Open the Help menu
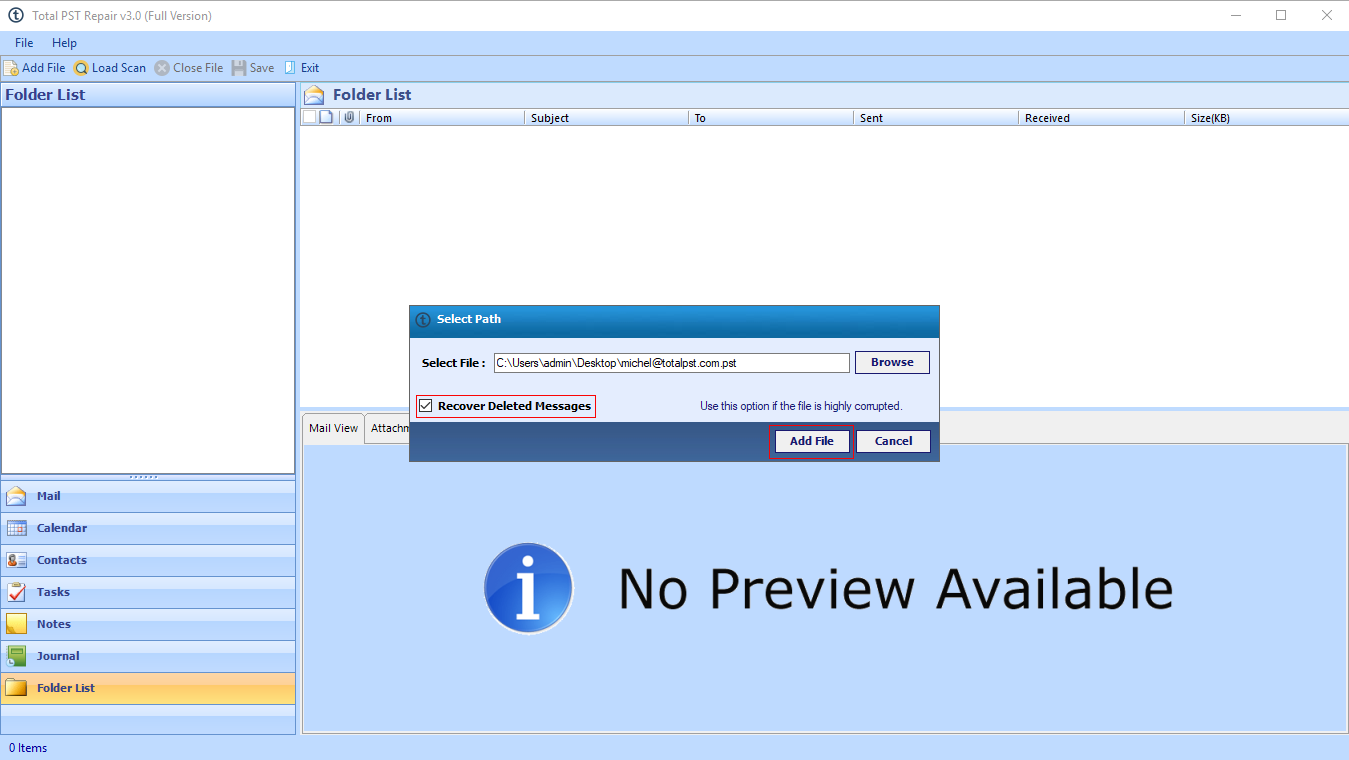Viewport: 1349px width, 760px height. click(x=64, y=43)
